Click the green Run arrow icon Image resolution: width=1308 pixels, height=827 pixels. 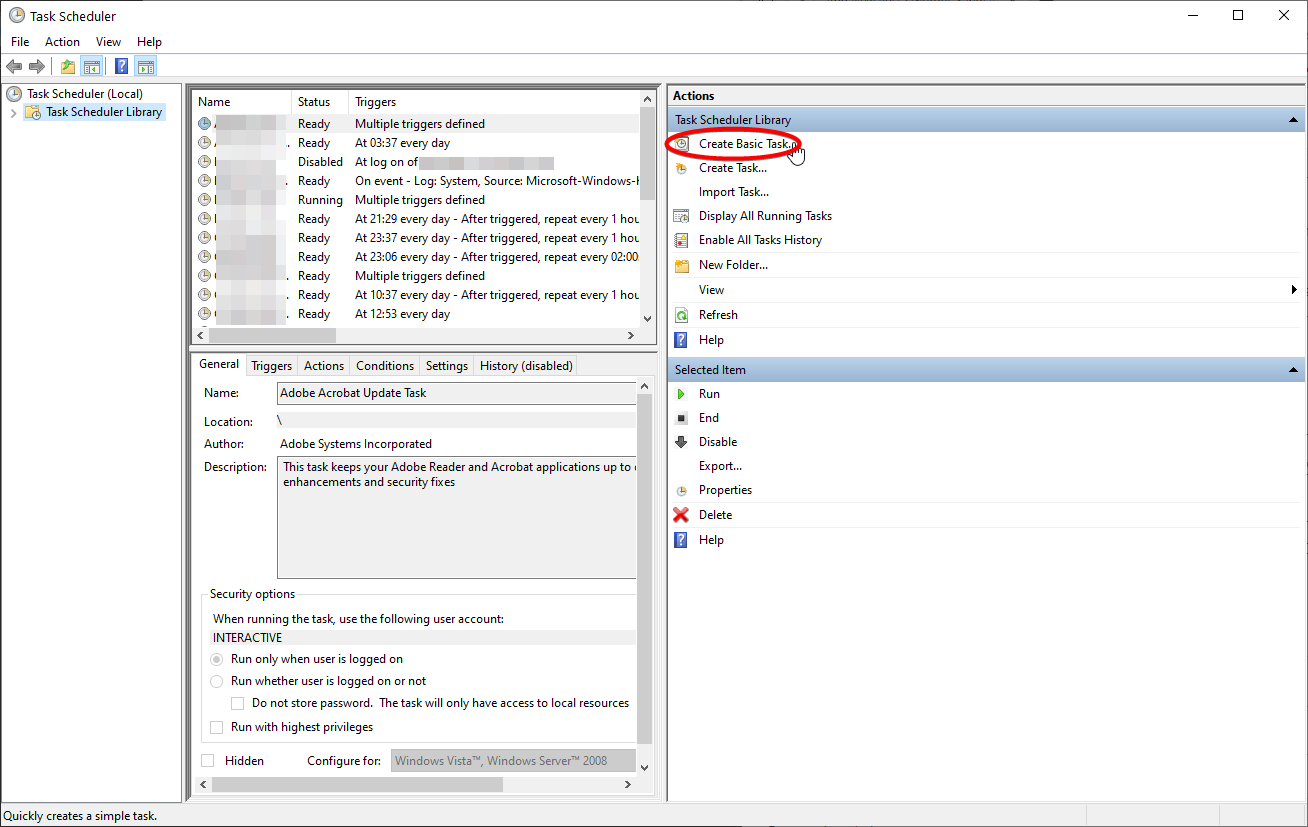coord(681,394)
